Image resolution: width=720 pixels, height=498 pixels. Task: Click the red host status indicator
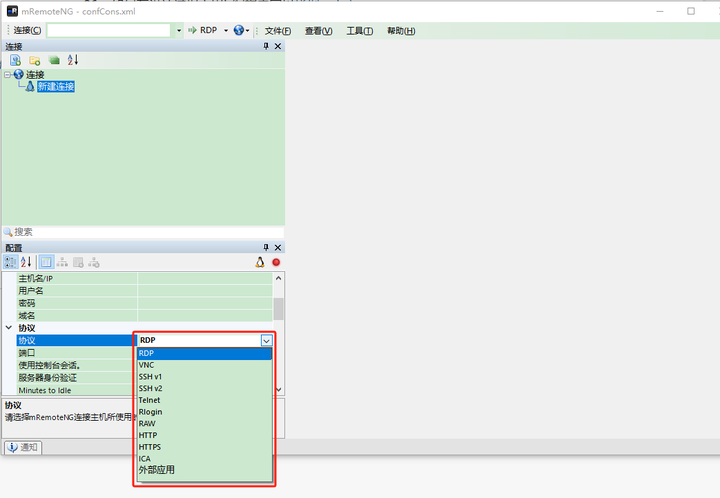(x=276, y=262)
